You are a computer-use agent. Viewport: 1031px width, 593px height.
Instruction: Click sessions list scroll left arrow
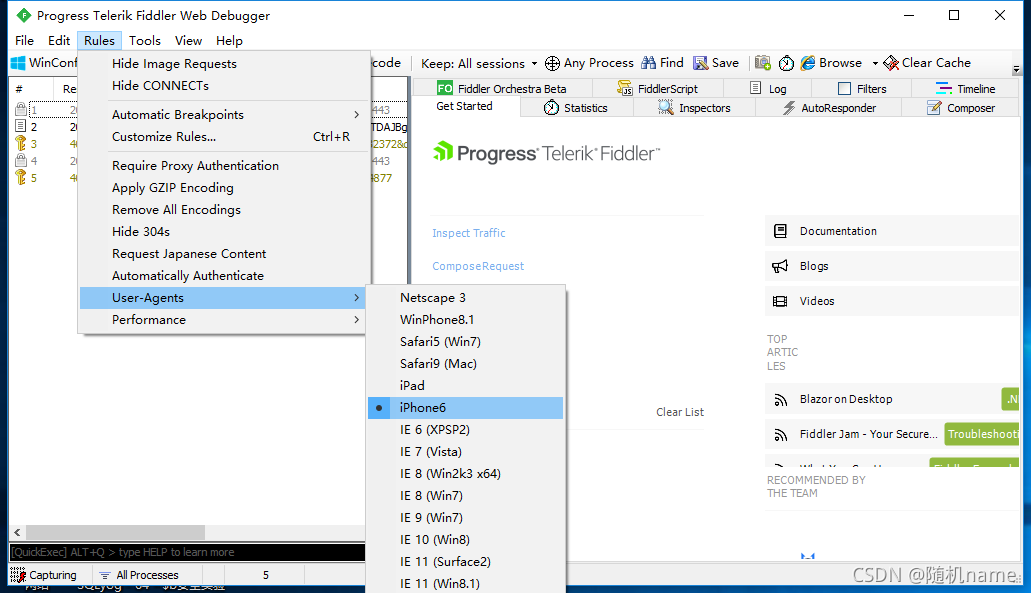click(17, 532)
